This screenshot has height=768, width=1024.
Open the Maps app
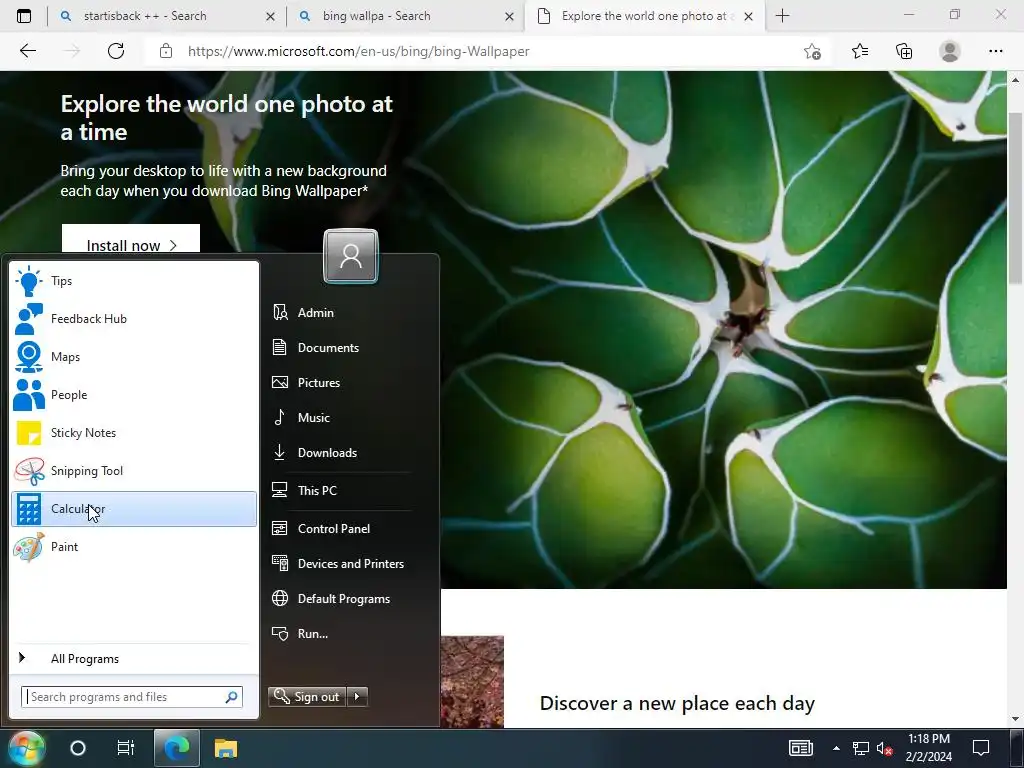pyautogui.click(x=134, y=357)
